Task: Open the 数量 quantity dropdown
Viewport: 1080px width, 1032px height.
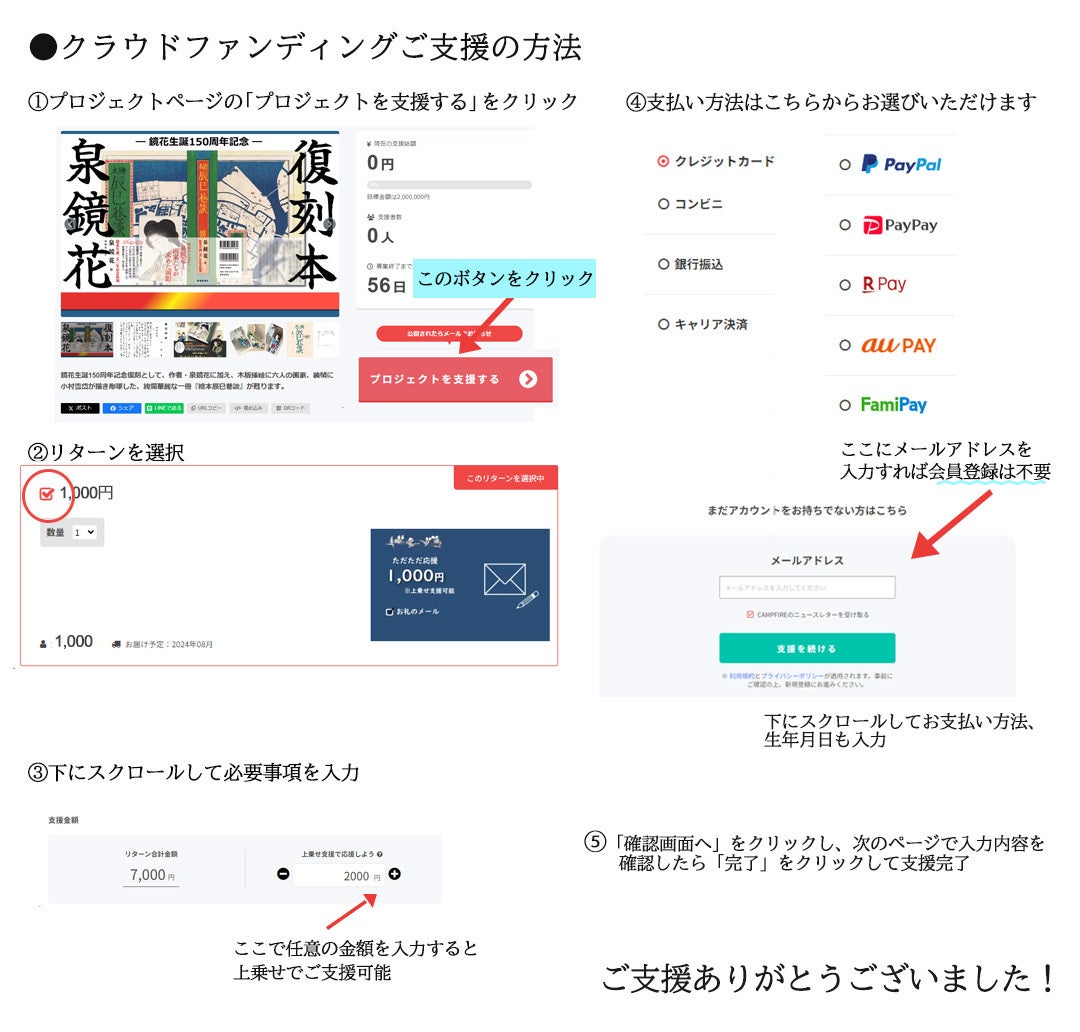Action: point(86,533)
